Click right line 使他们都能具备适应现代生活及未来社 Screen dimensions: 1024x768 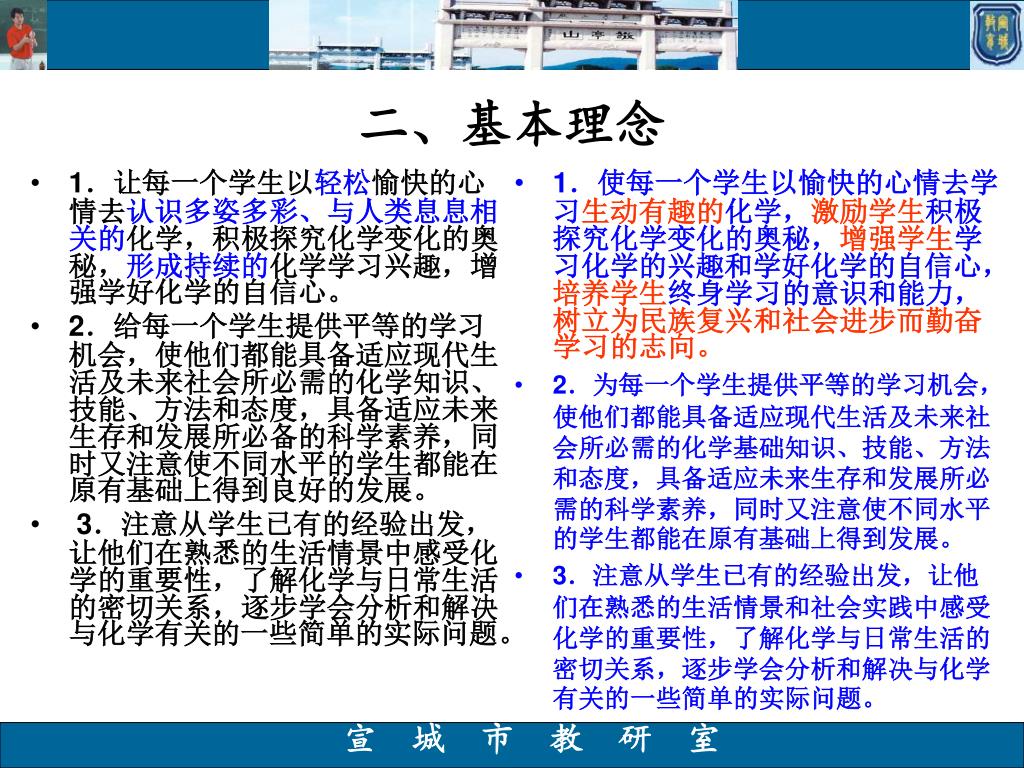tap(771, 417)
